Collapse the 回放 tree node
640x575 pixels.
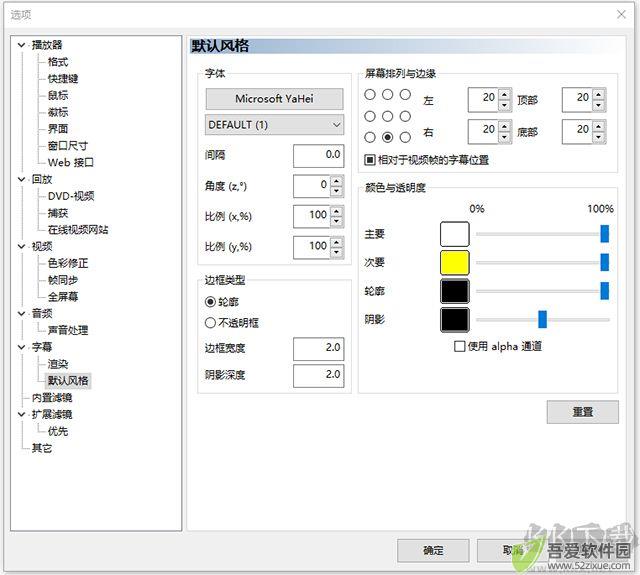coord(21,179)
